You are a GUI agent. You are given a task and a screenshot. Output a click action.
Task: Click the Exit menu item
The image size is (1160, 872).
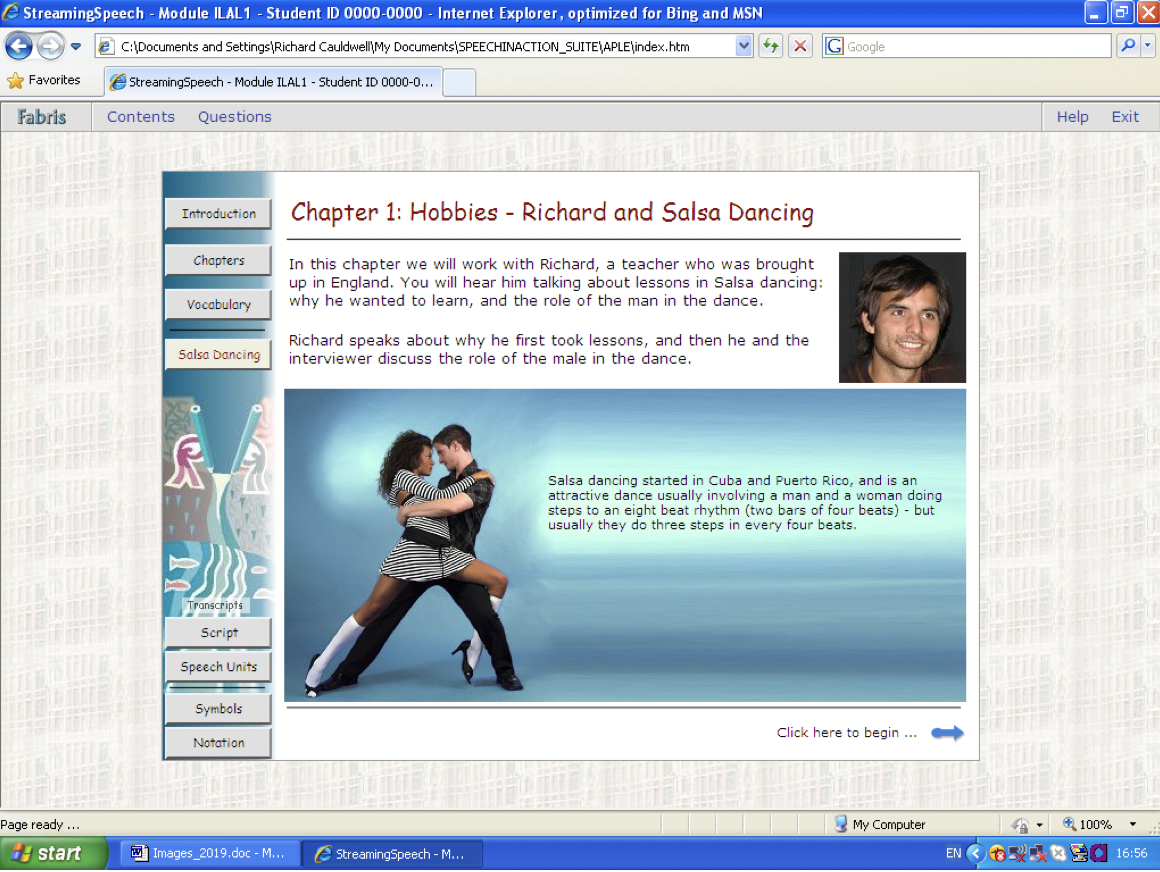(x=1124, y=117)
